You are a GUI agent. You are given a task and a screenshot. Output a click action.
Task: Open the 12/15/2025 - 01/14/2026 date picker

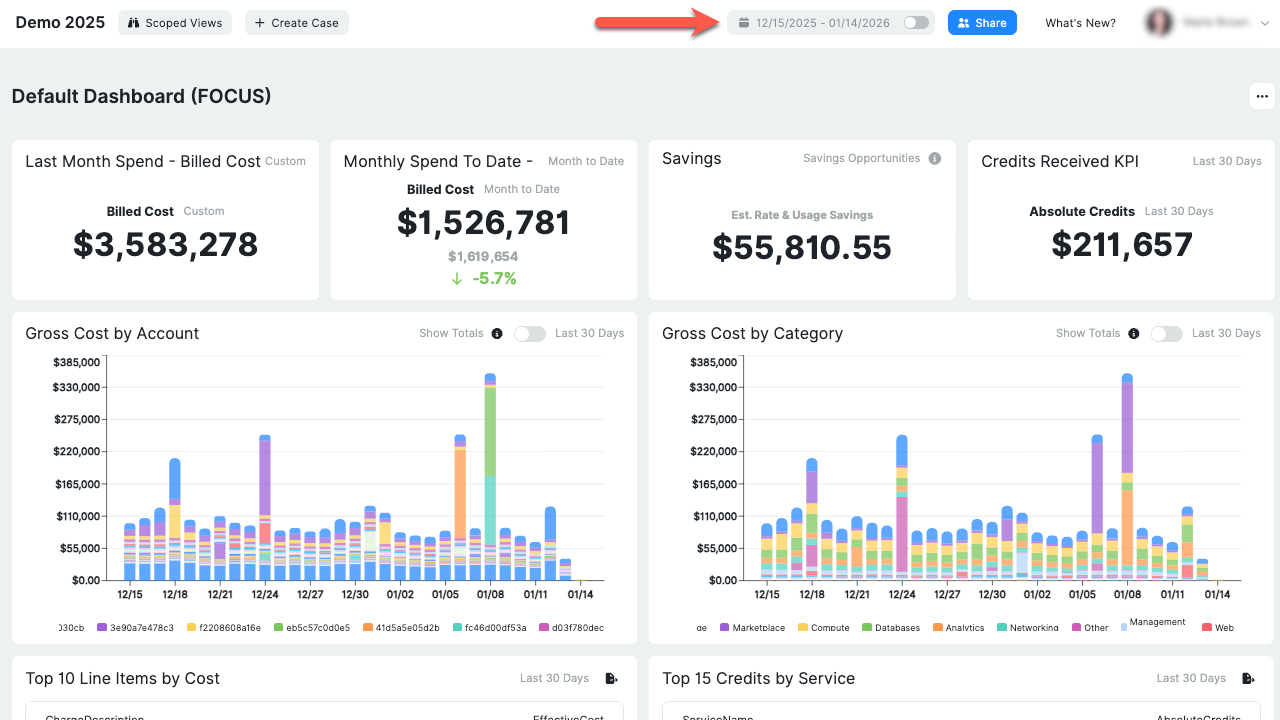823,23
